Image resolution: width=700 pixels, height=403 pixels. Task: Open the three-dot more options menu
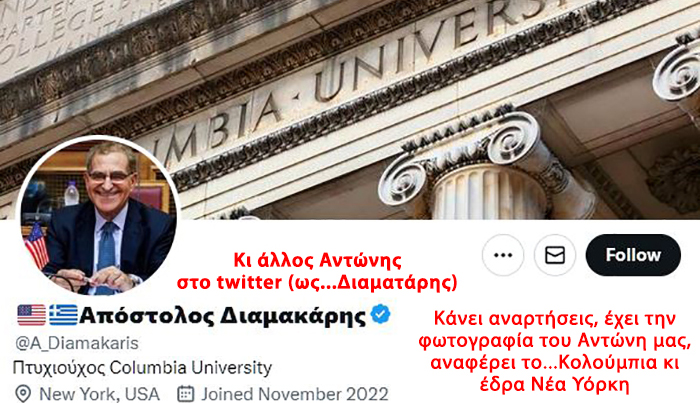coord(503,255)
